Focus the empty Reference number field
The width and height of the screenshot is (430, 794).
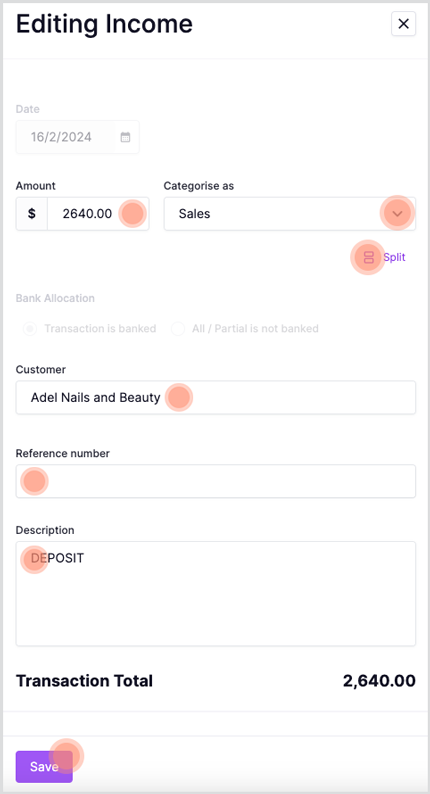tap(216, 481)
